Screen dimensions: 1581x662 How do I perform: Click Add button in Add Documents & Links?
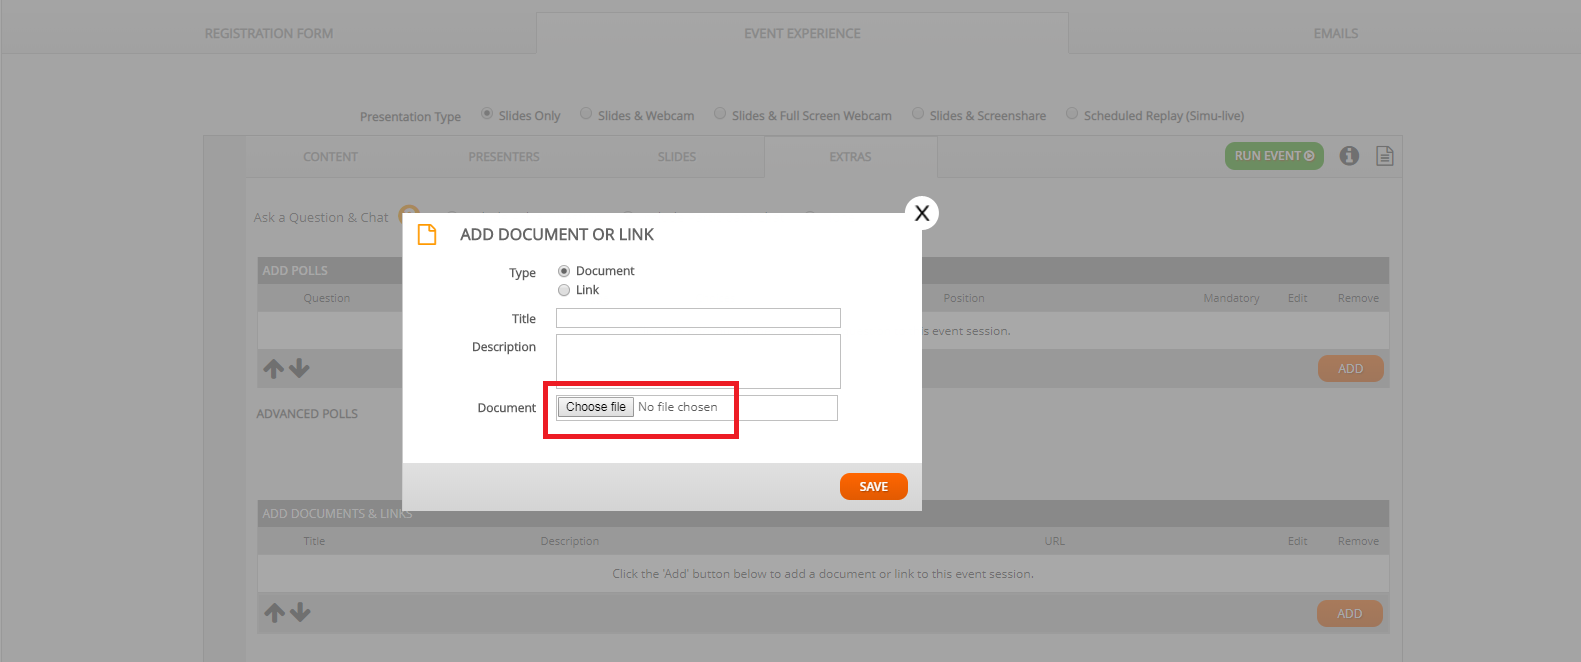tap(1350, 614)
